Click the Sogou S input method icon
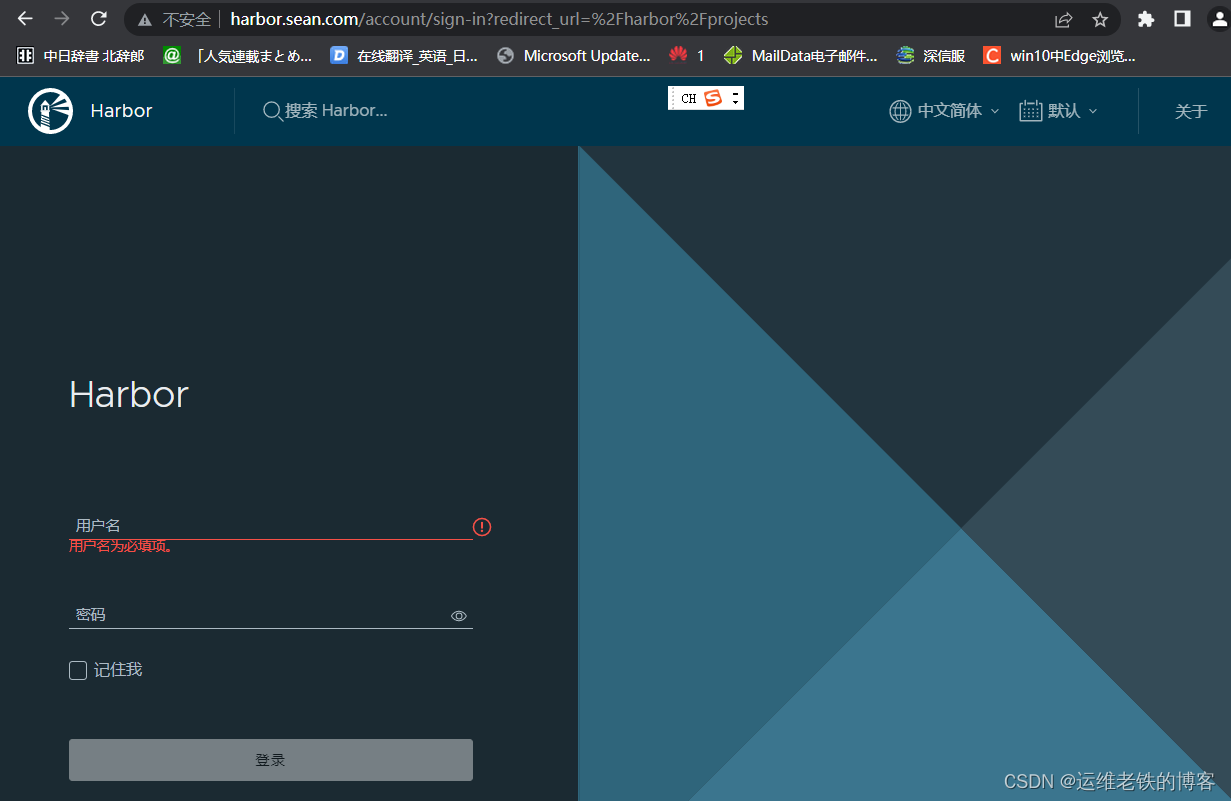1231x801 pixels. [x=713, y=98]
